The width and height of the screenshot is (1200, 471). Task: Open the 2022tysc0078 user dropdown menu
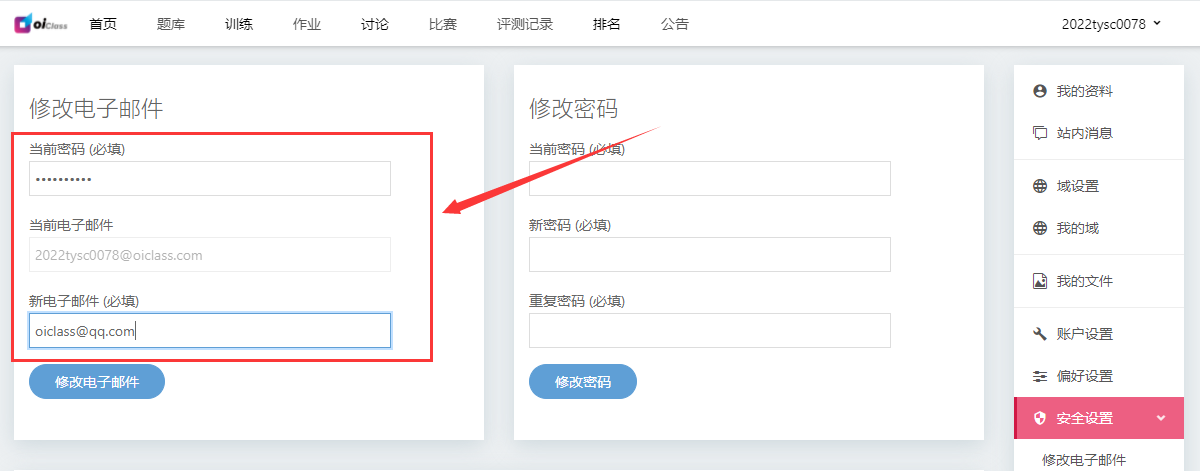point(1111,24)
